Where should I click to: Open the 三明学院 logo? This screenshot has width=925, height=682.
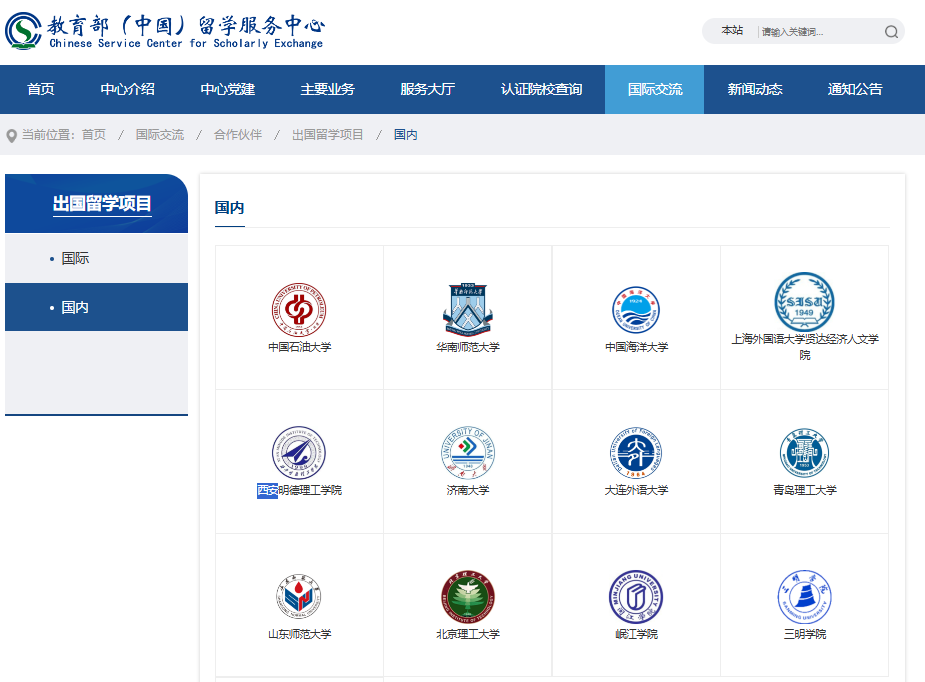pyautogui.click(x=805, y=596)
